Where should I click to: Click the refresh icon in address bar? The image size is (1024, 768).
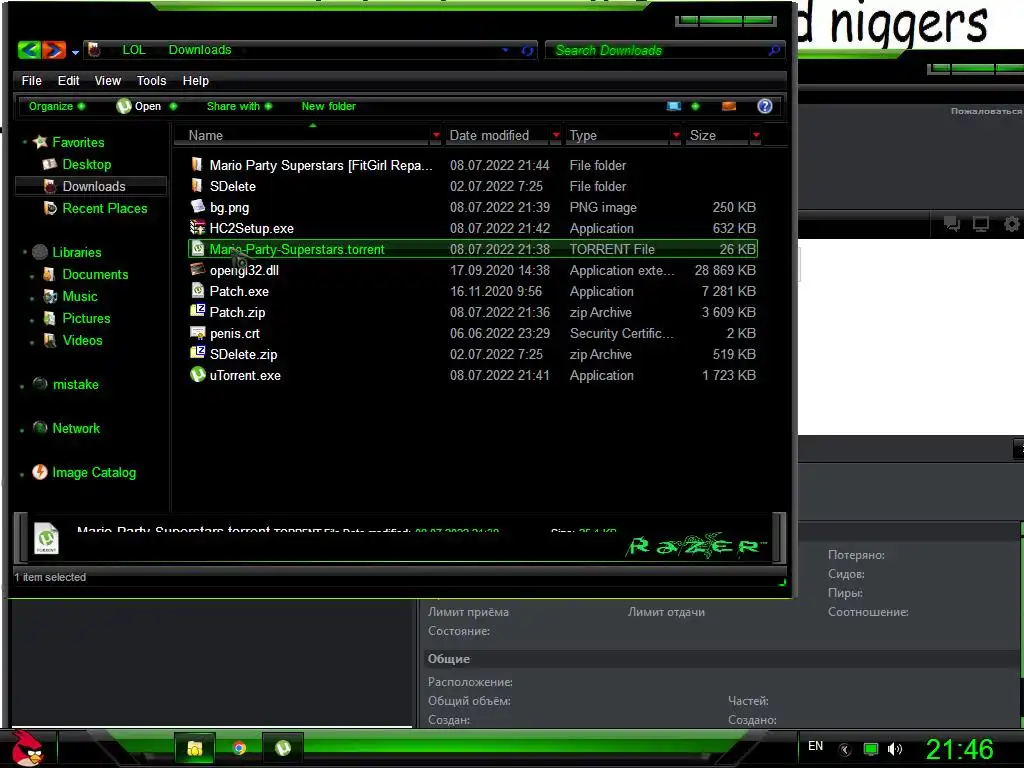[x=527, y=50]
